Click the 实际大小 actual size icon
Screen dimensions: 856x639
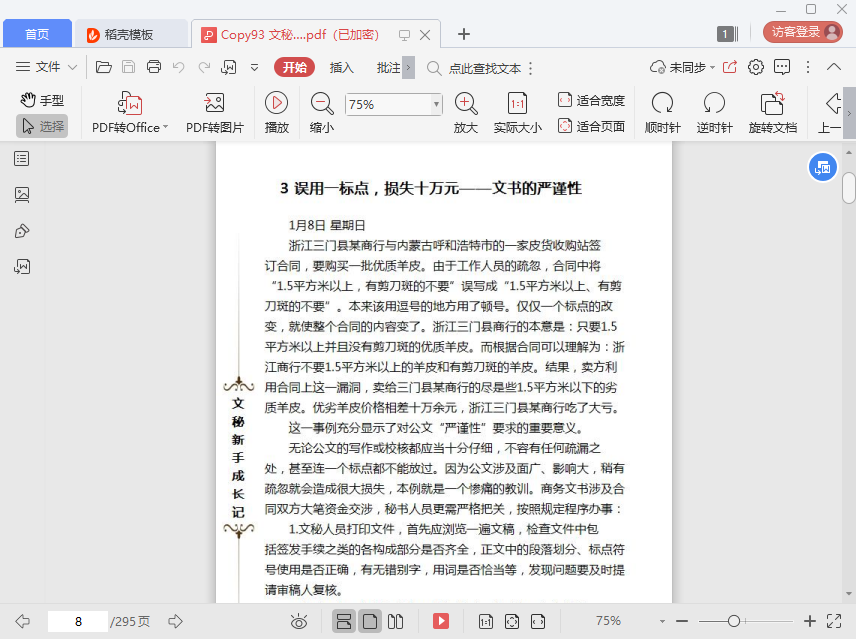pyautogui.click(x=517, y=103)
